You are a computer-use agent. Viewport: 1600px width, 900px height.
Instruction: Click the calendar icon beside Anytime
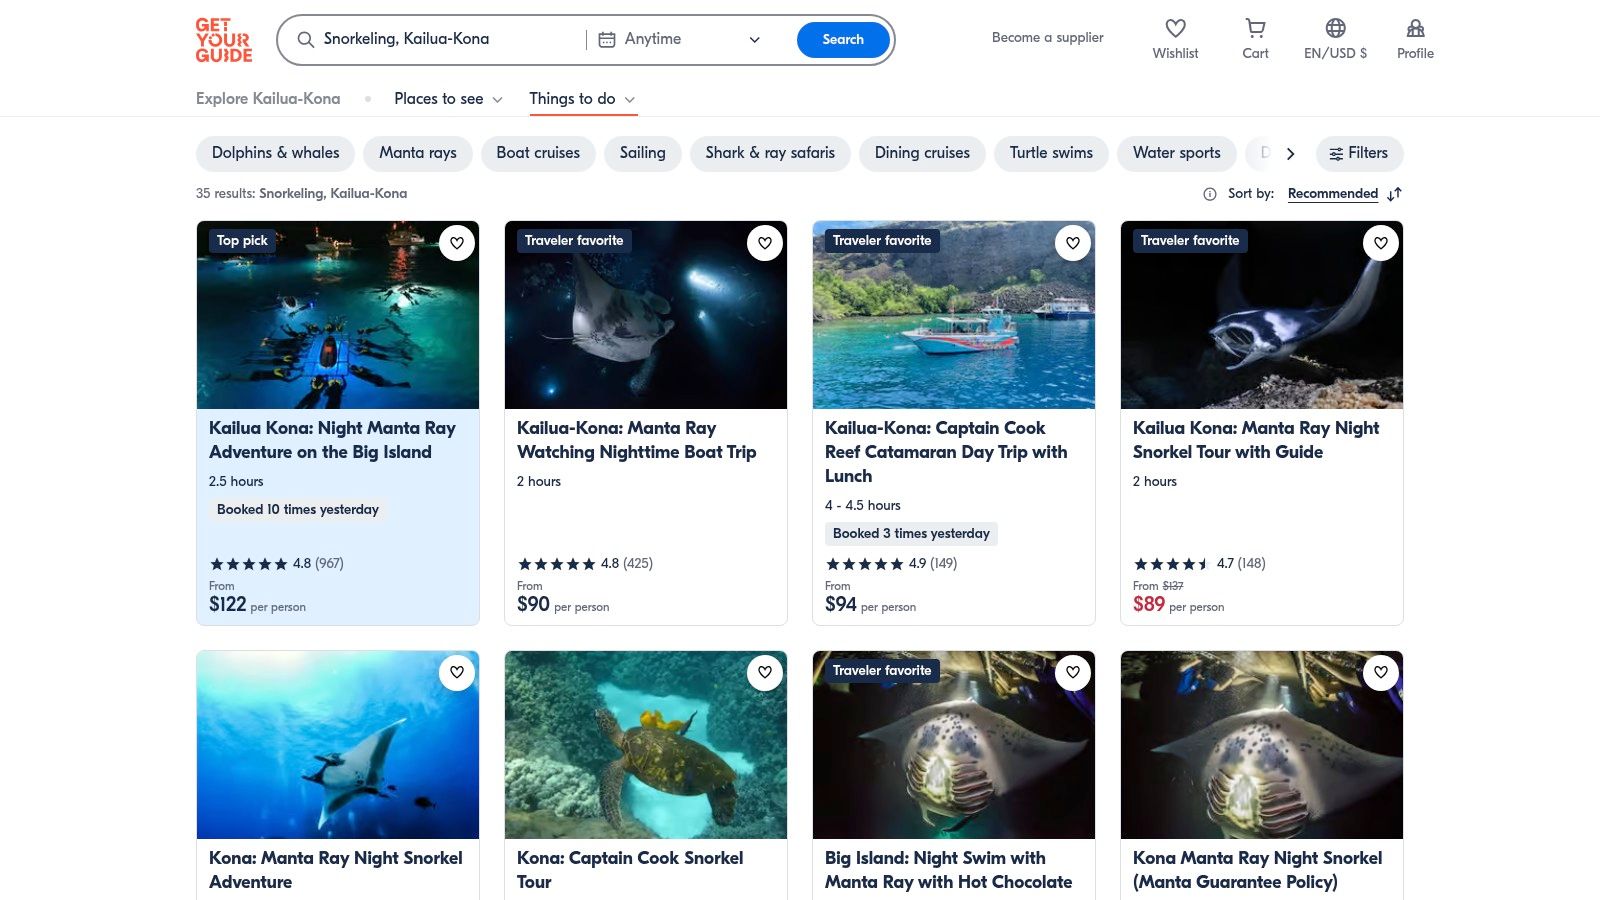[x=607, y=40]
